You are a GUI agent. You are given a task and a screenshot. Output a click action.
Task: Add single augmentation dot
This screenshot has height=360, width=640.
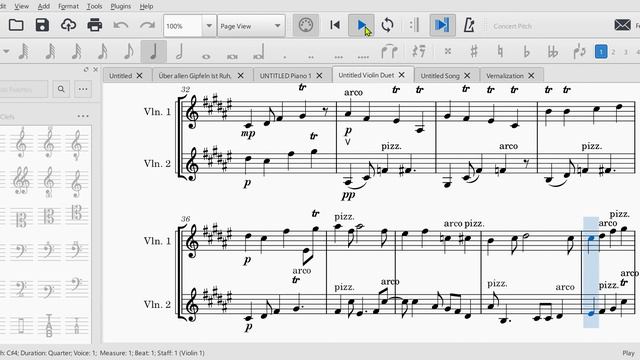click(285, 56)
